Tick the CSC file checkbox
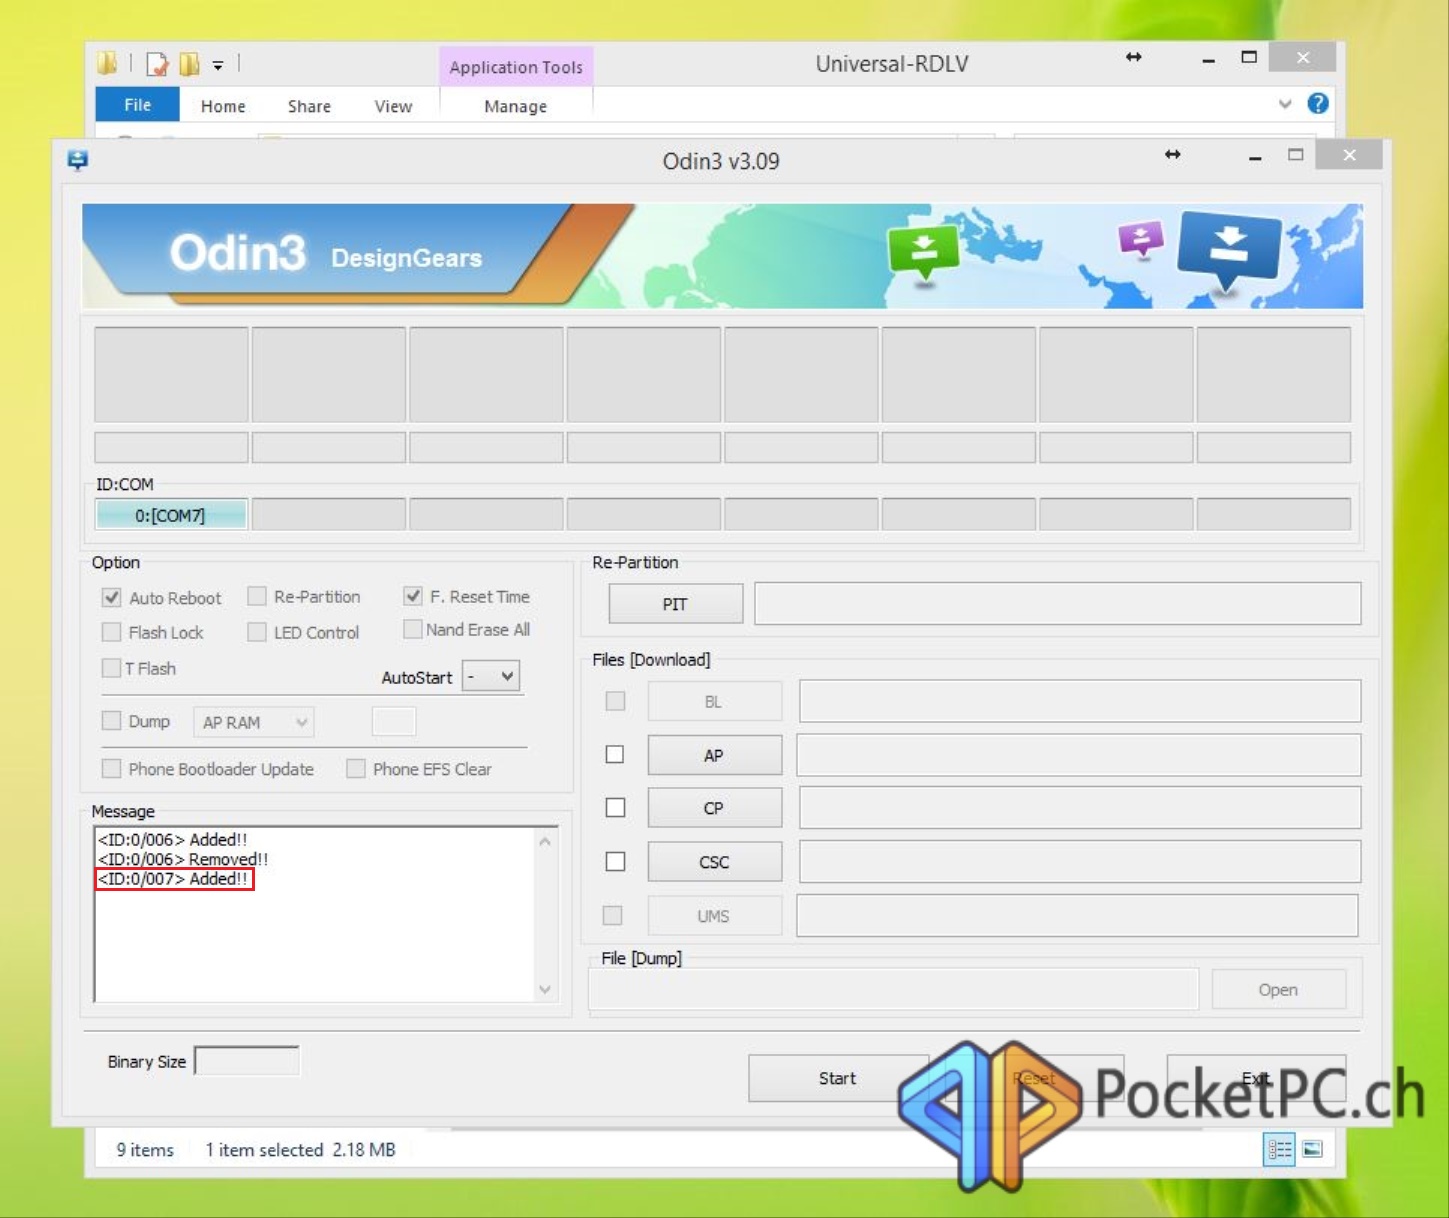This screenshot has width=1449, height=1218. 615,861
